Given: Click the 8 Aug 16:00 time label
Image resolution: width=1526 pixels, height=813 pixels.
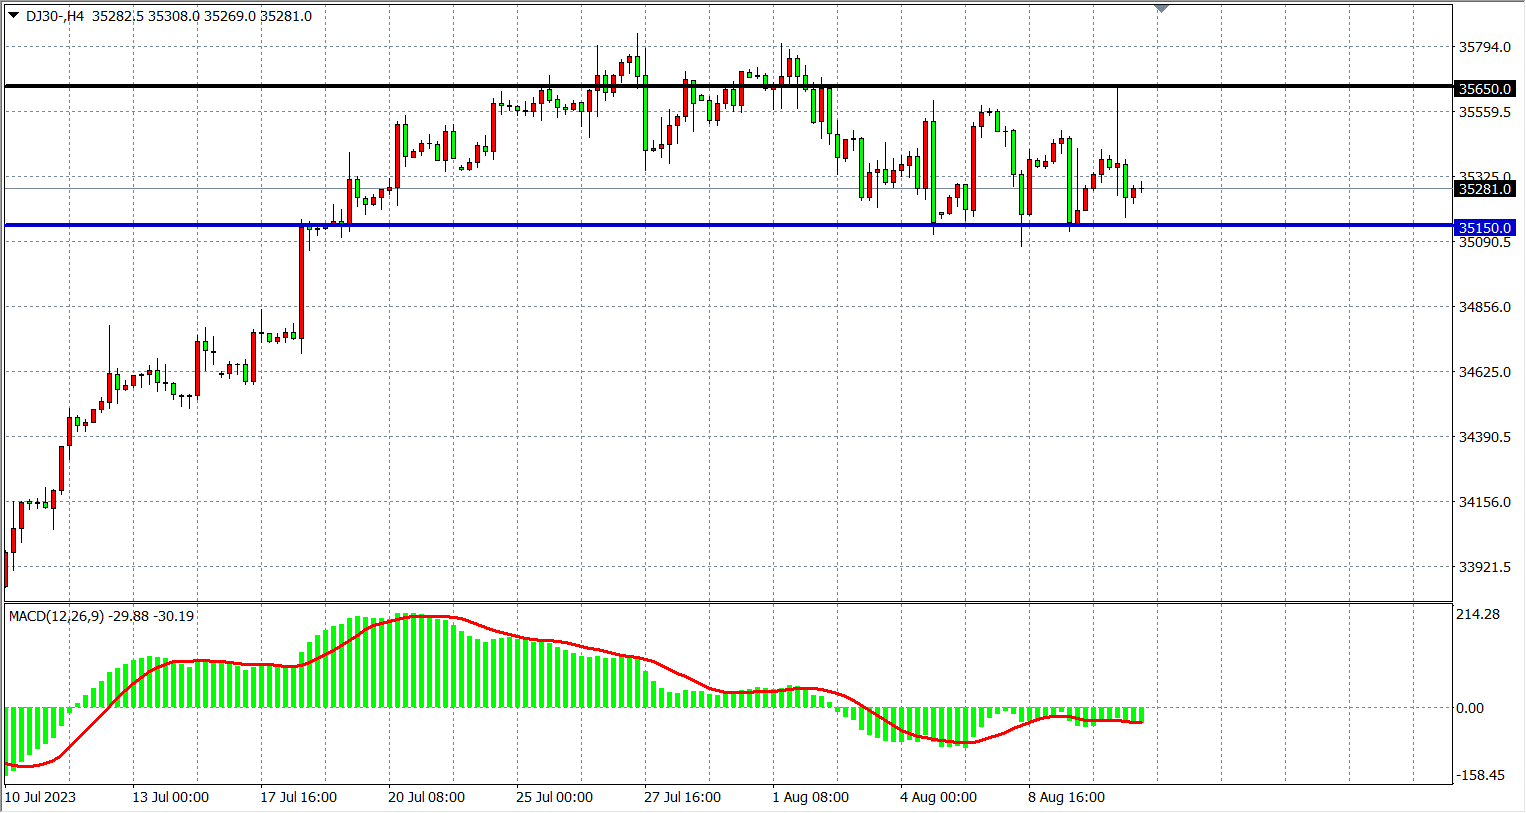Looking at the screenshot, I should point(1066,797).
